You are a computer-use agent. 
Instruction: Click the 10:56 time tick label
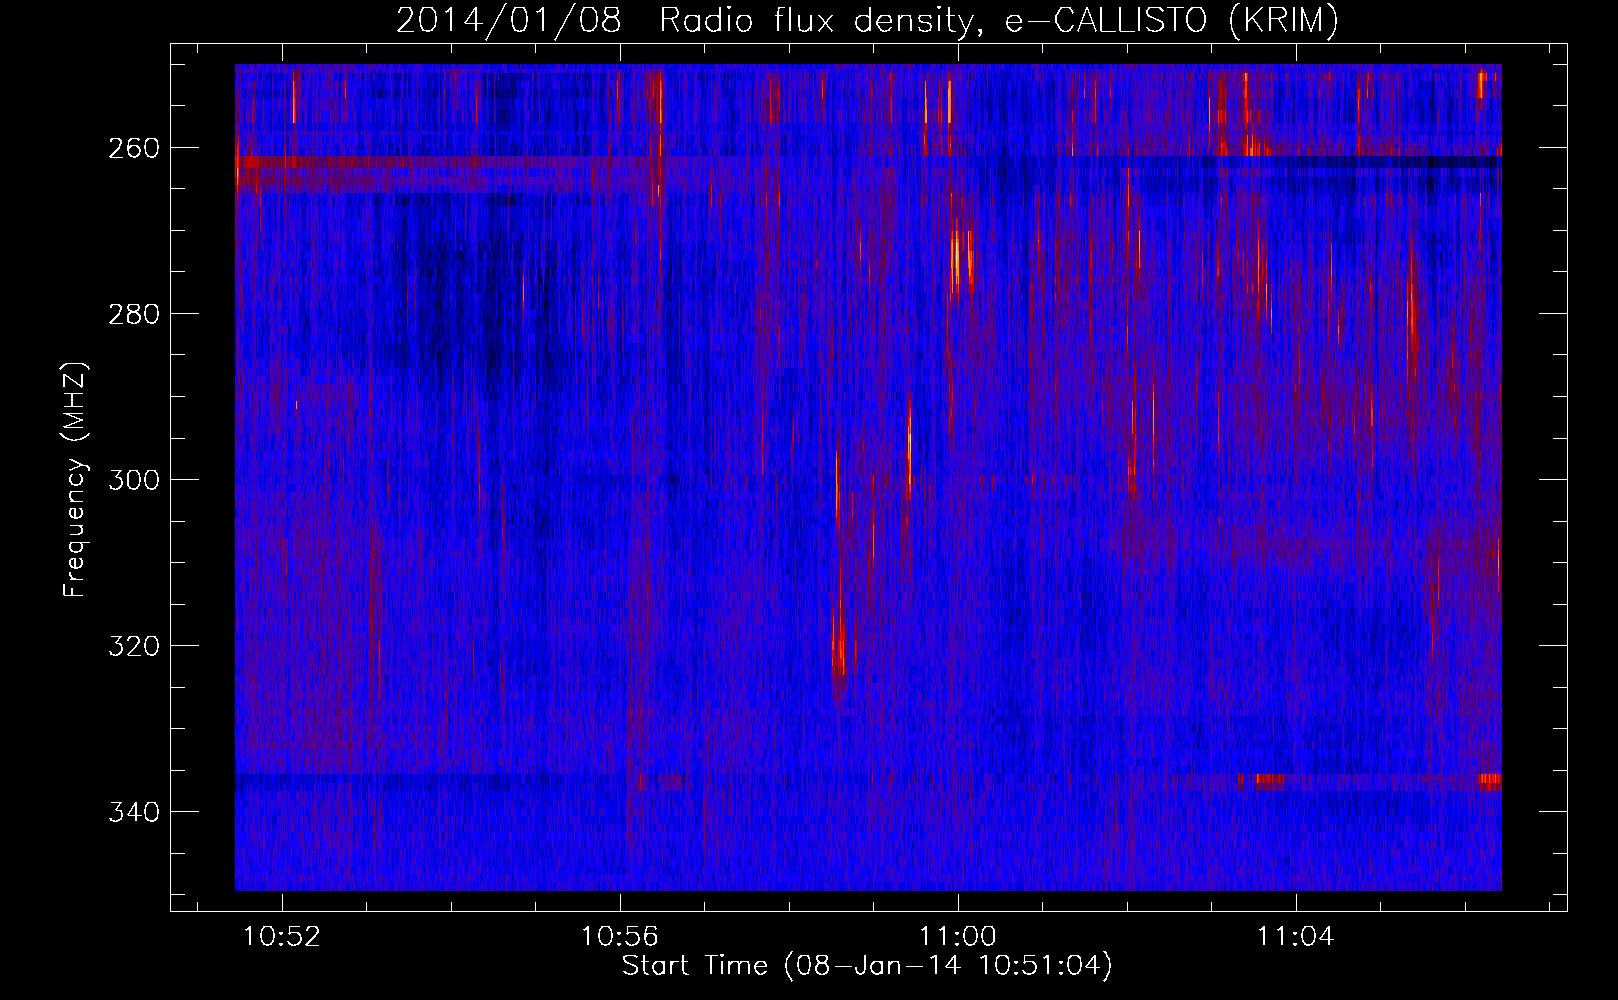[x=620, y=937]
